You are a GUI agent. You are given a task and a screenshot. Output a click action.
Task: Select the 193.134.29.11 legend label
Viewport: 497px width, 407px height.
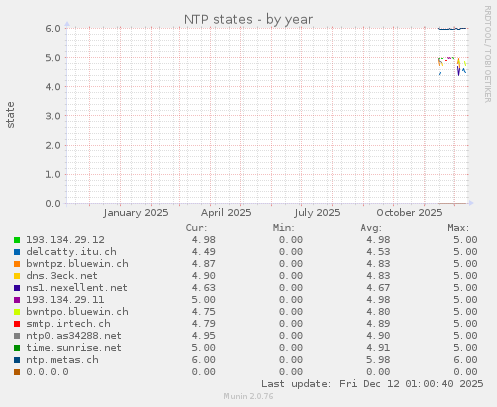click(65, 300)
